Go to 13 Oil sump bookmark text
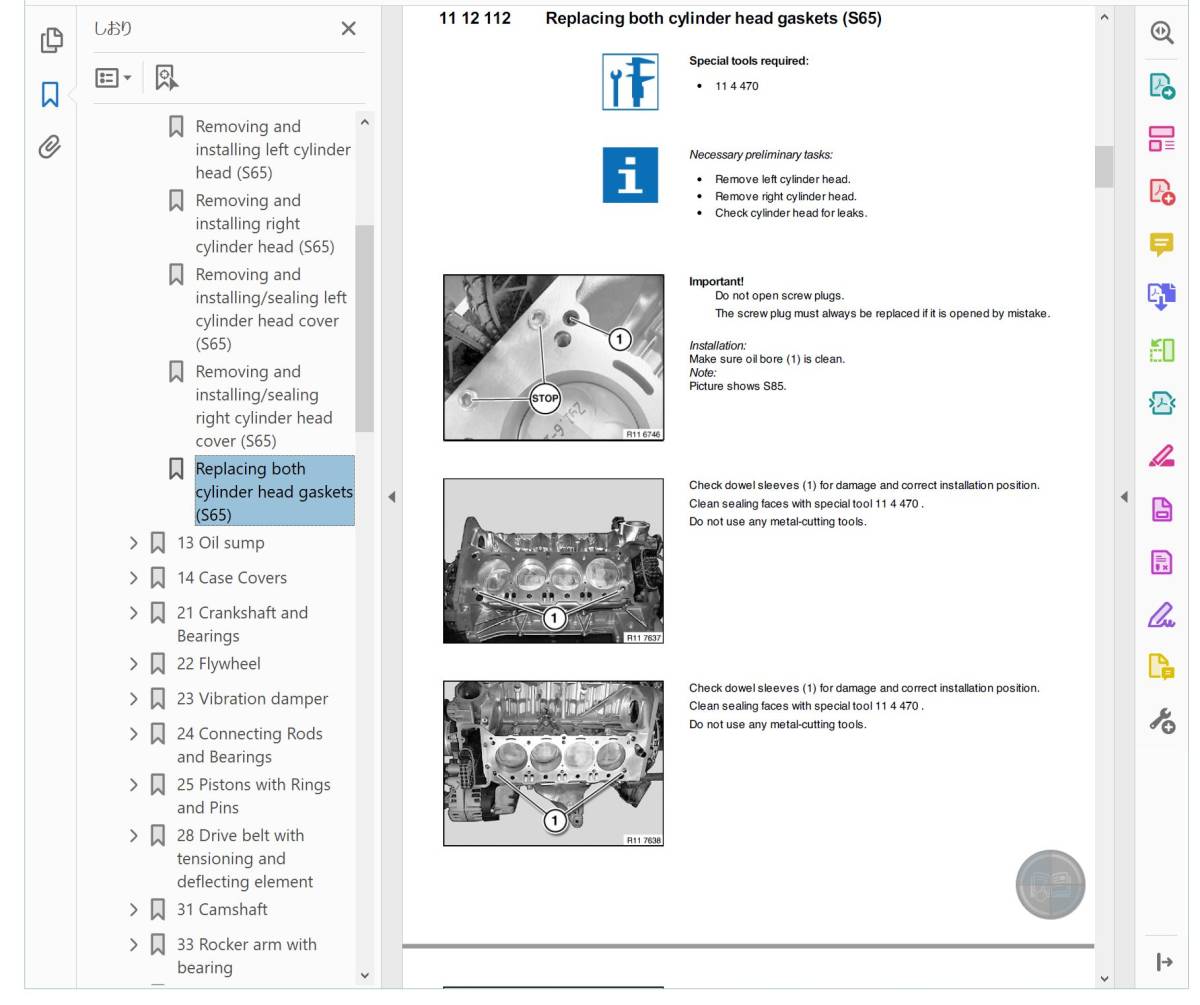 click(x=220, y=543)
